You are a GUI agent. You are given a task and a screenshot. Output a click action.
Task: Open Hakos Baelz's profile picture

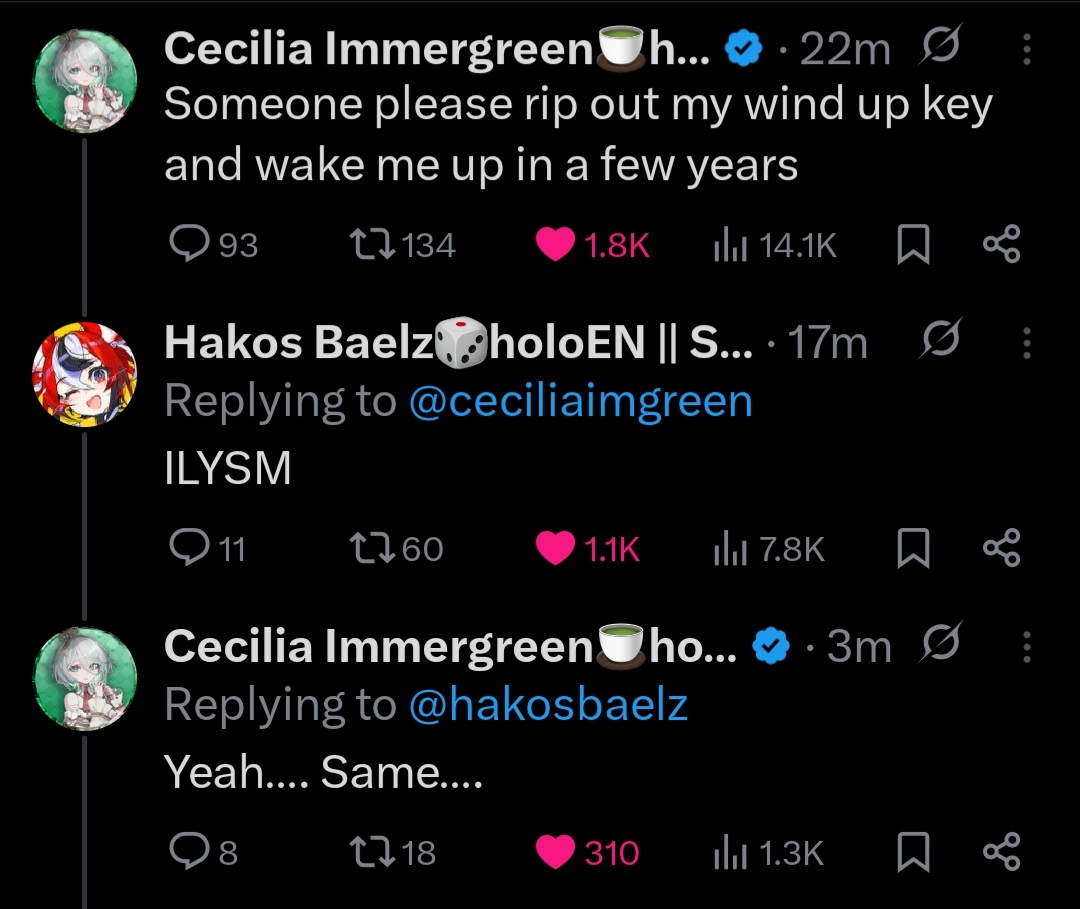pos(84,372)
